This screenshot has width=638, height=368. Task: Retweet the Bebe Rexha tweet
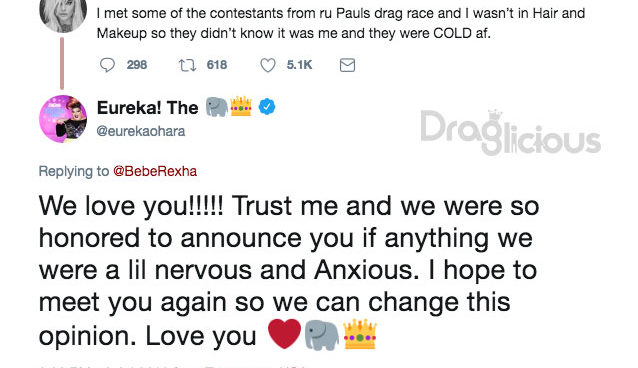click(188, 65)
